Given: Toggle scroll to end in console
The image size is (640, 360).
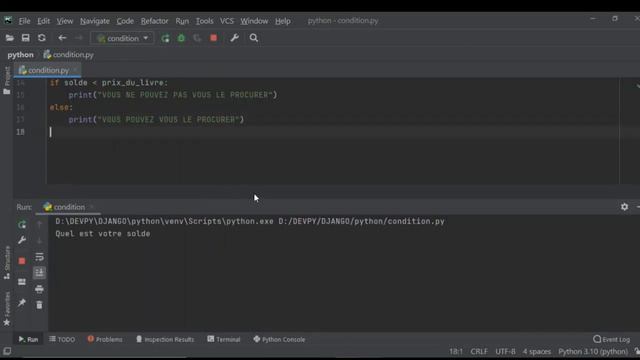Looking at the screenshot, I should click(39, 273).
